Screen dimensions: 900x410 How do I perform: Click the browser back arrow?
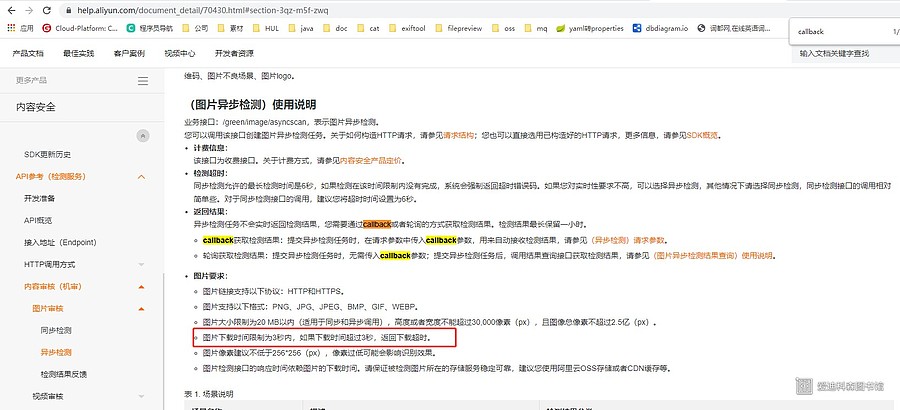point(11,10)
